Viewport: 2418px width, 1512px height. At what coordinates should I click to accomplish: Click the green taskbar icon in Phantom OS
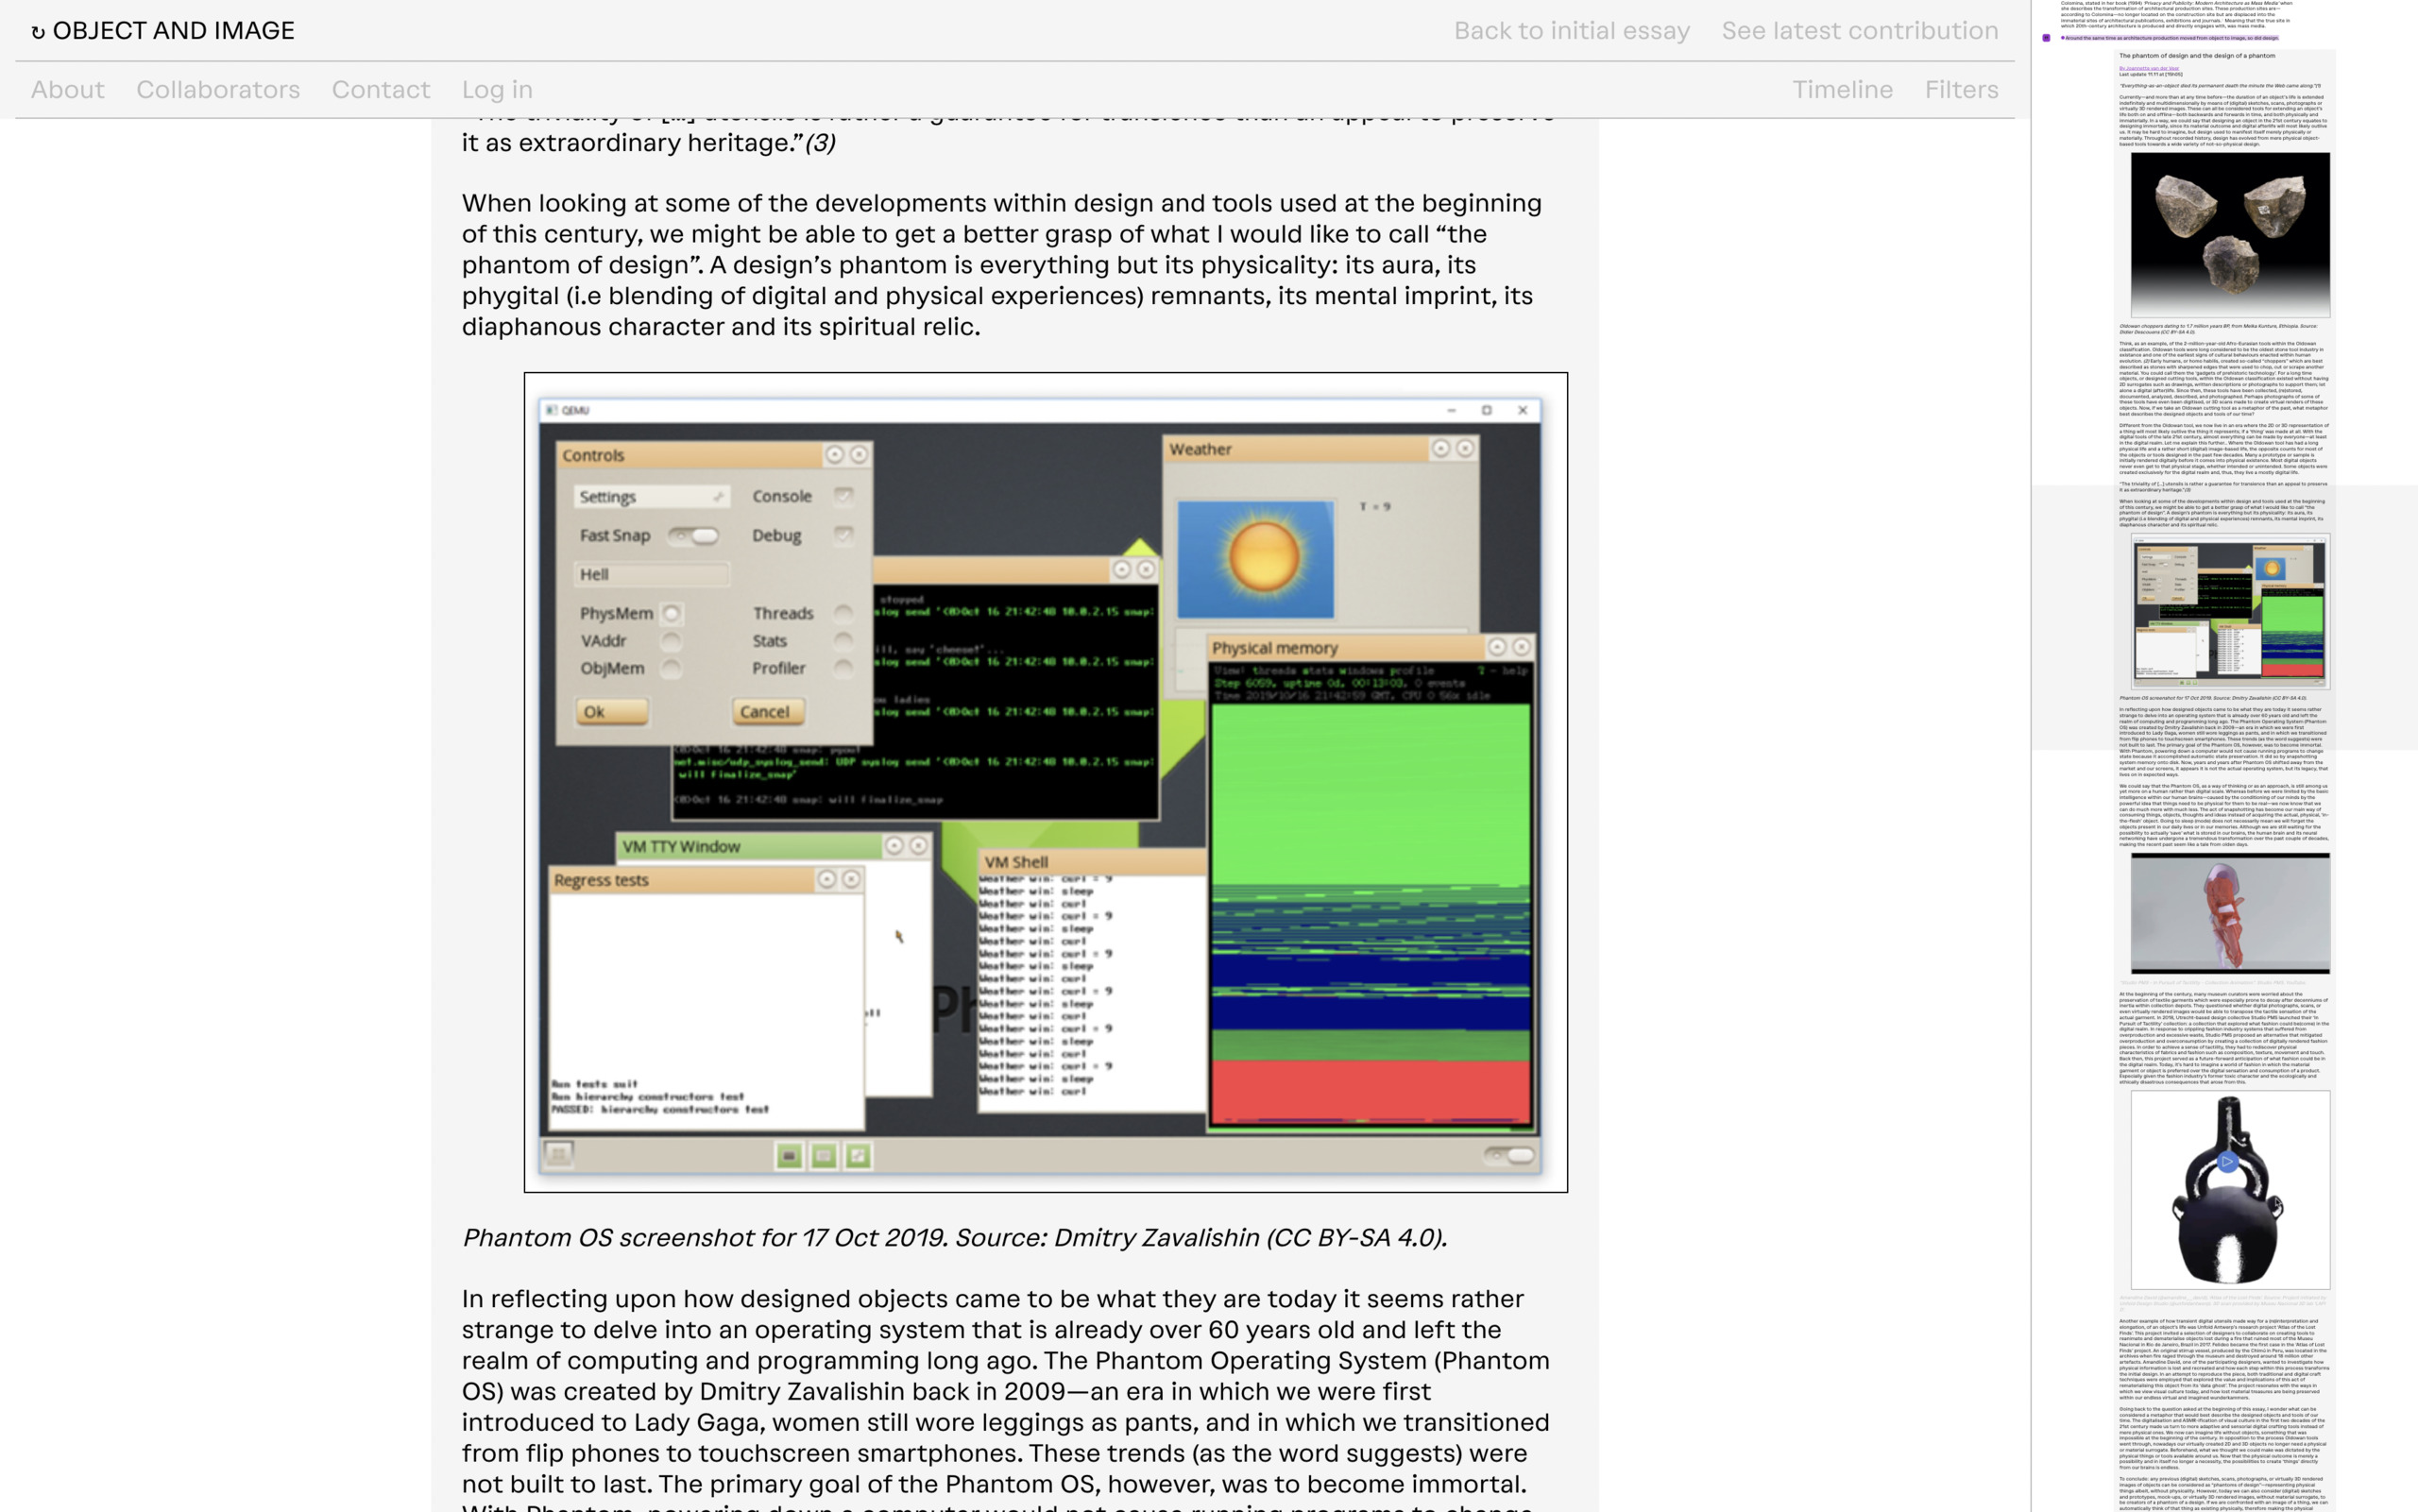(789, 1156)
